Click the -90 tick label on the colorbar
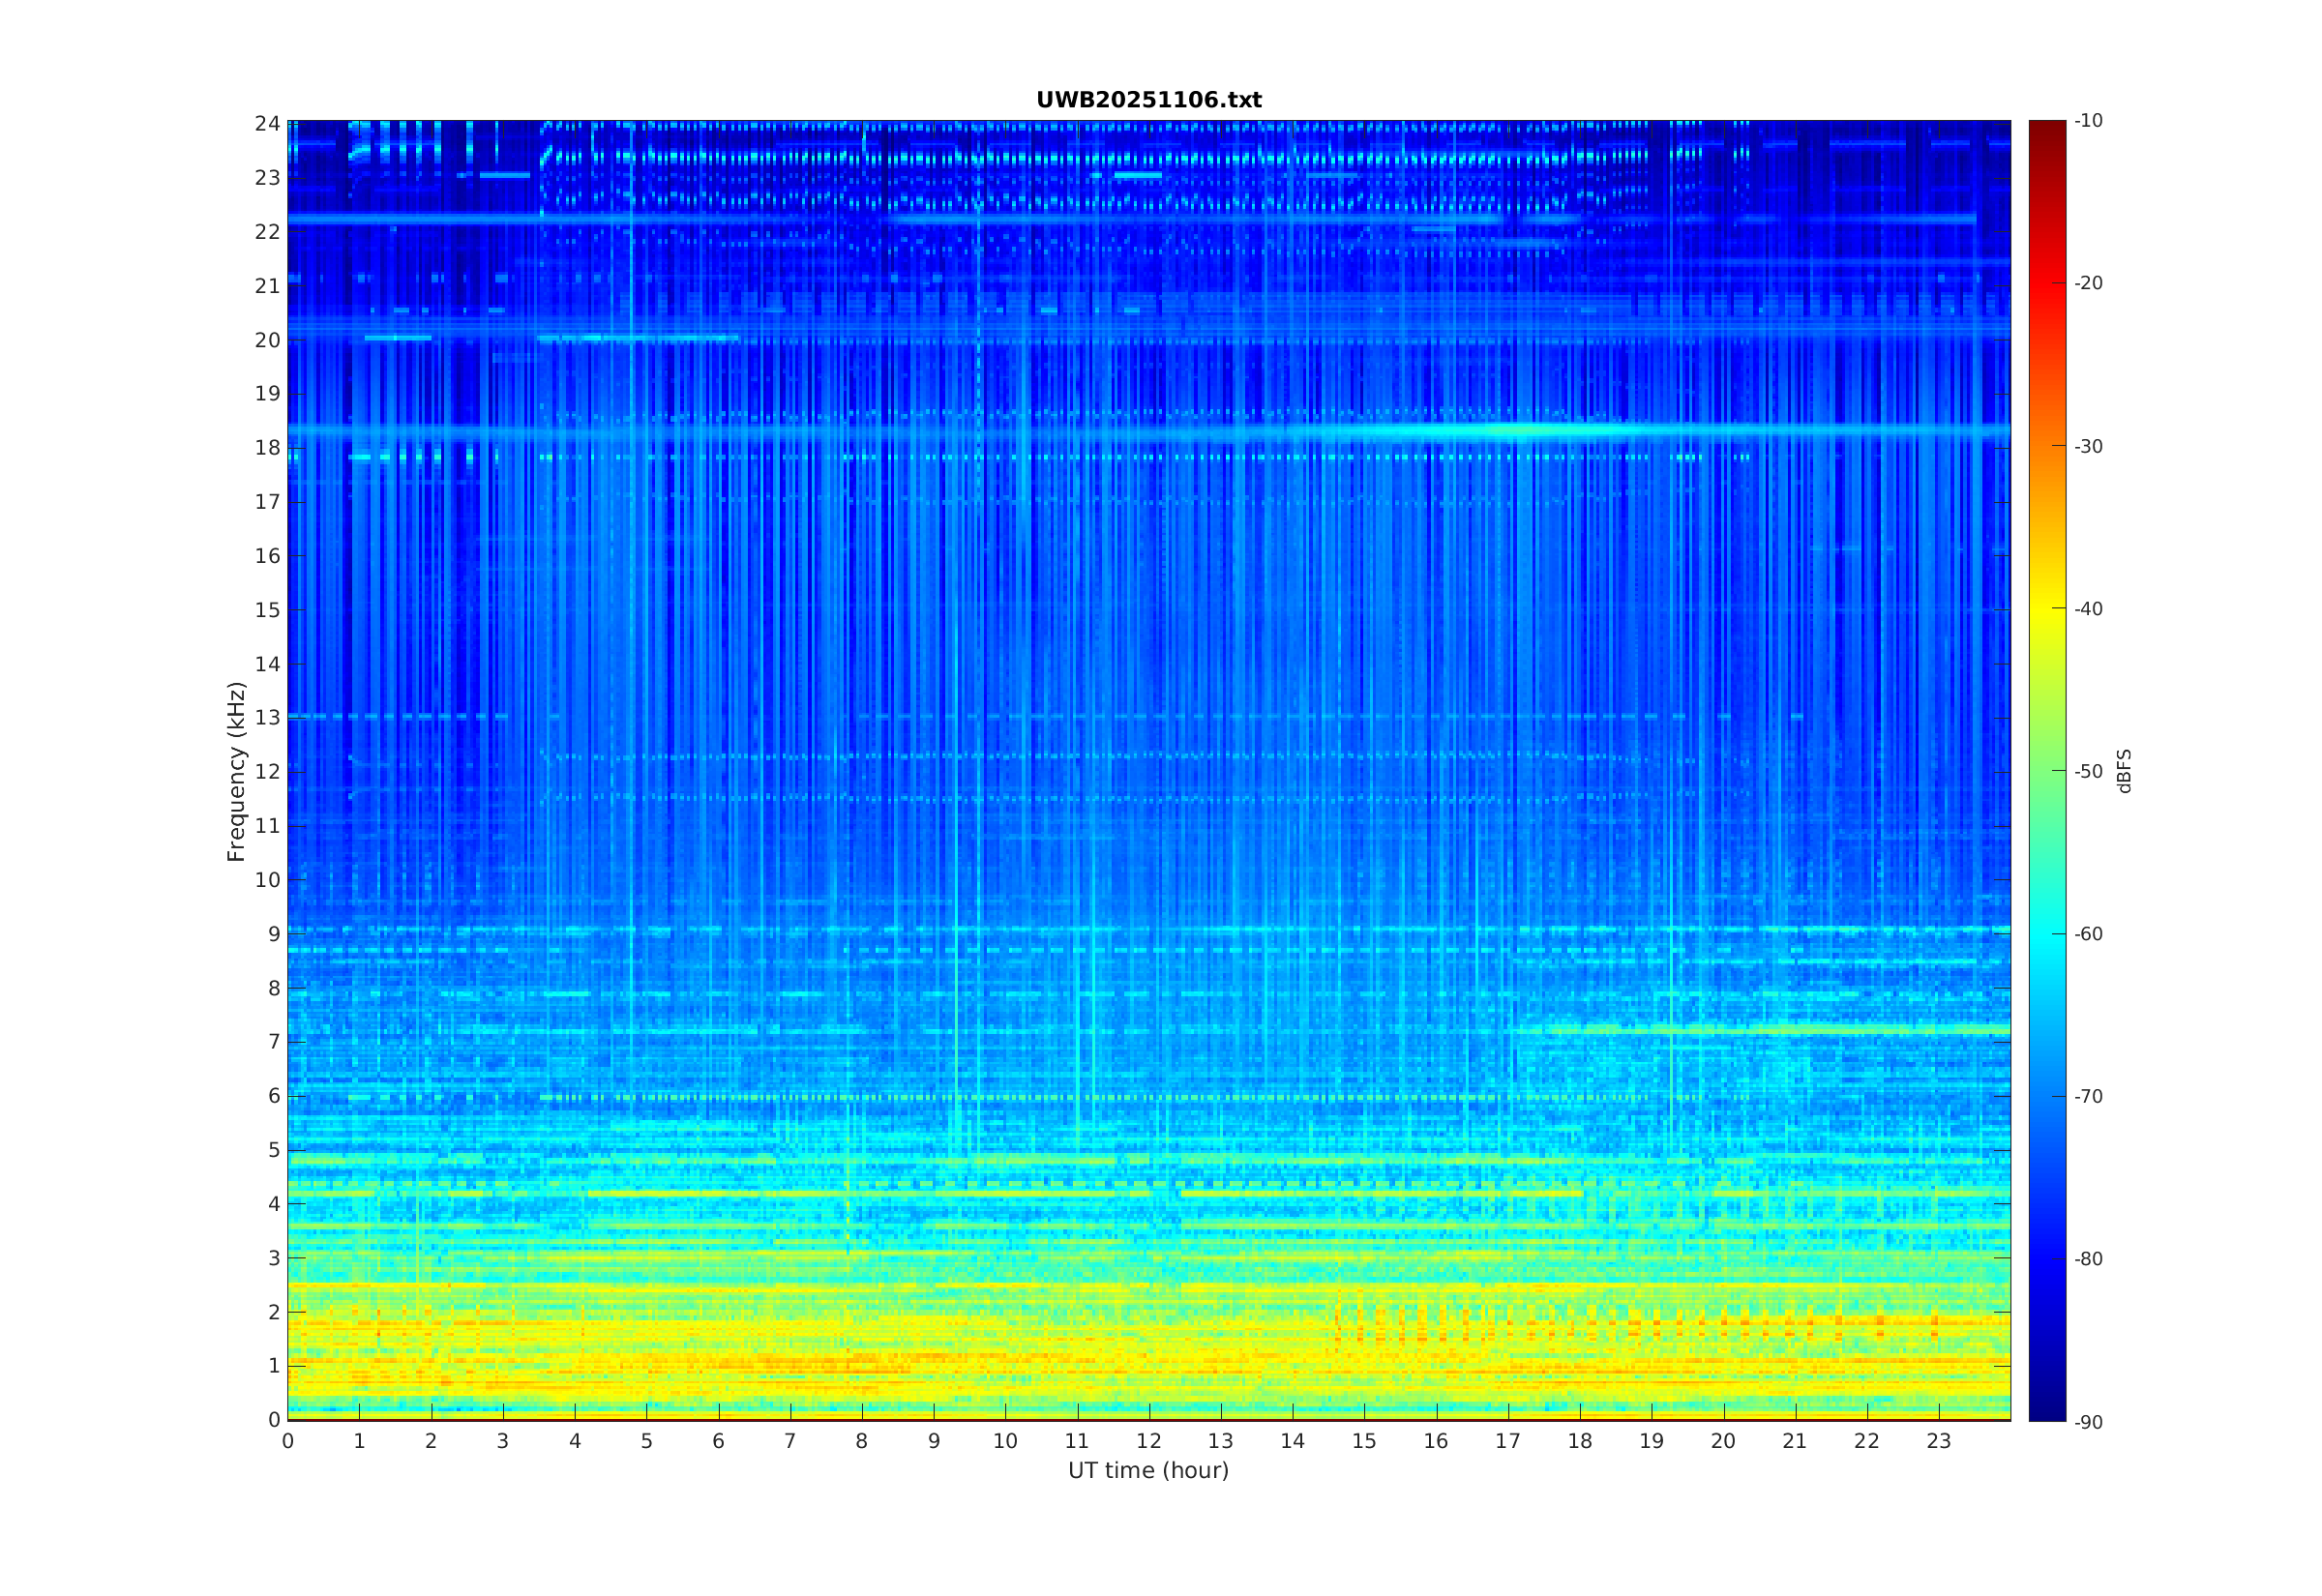The height and width of the screenshot is (1596, 2322). [2088, 1422]
